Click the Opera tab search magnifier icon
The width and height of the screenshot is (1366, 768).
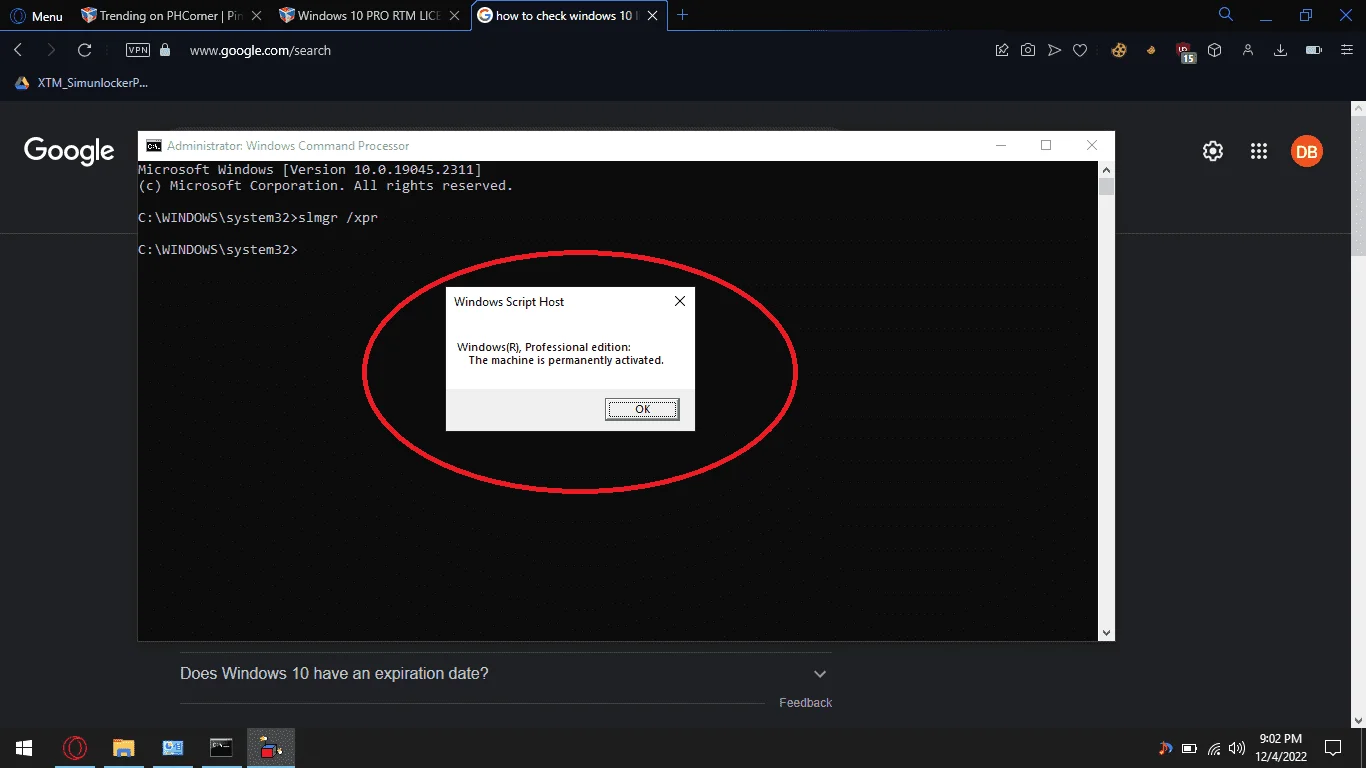coord(1226,15)
